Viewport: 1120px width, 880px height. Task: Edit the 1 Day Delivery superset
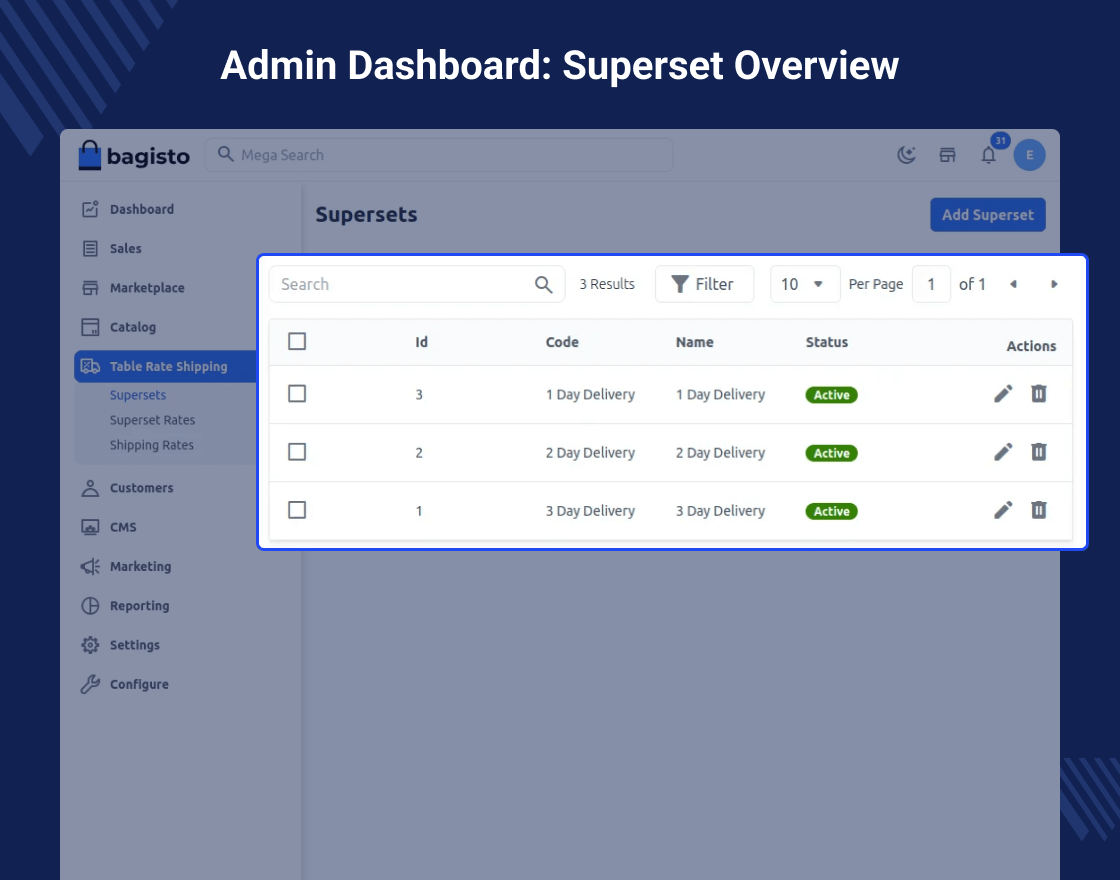point(1003,394)
